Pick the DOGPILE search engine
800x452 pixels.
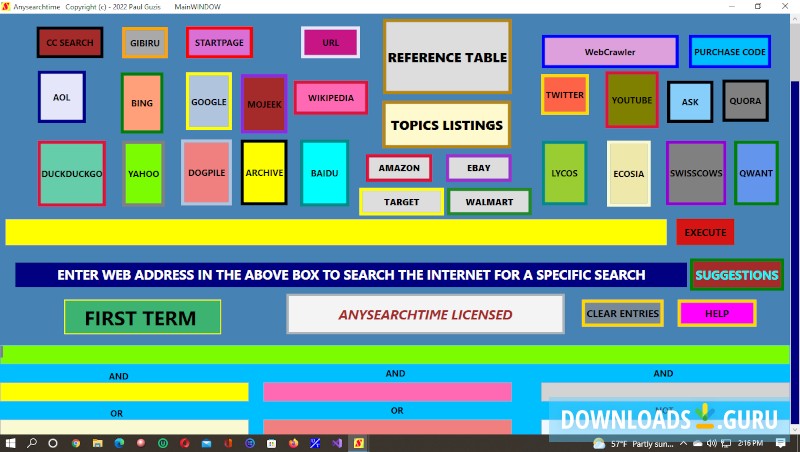207,172
